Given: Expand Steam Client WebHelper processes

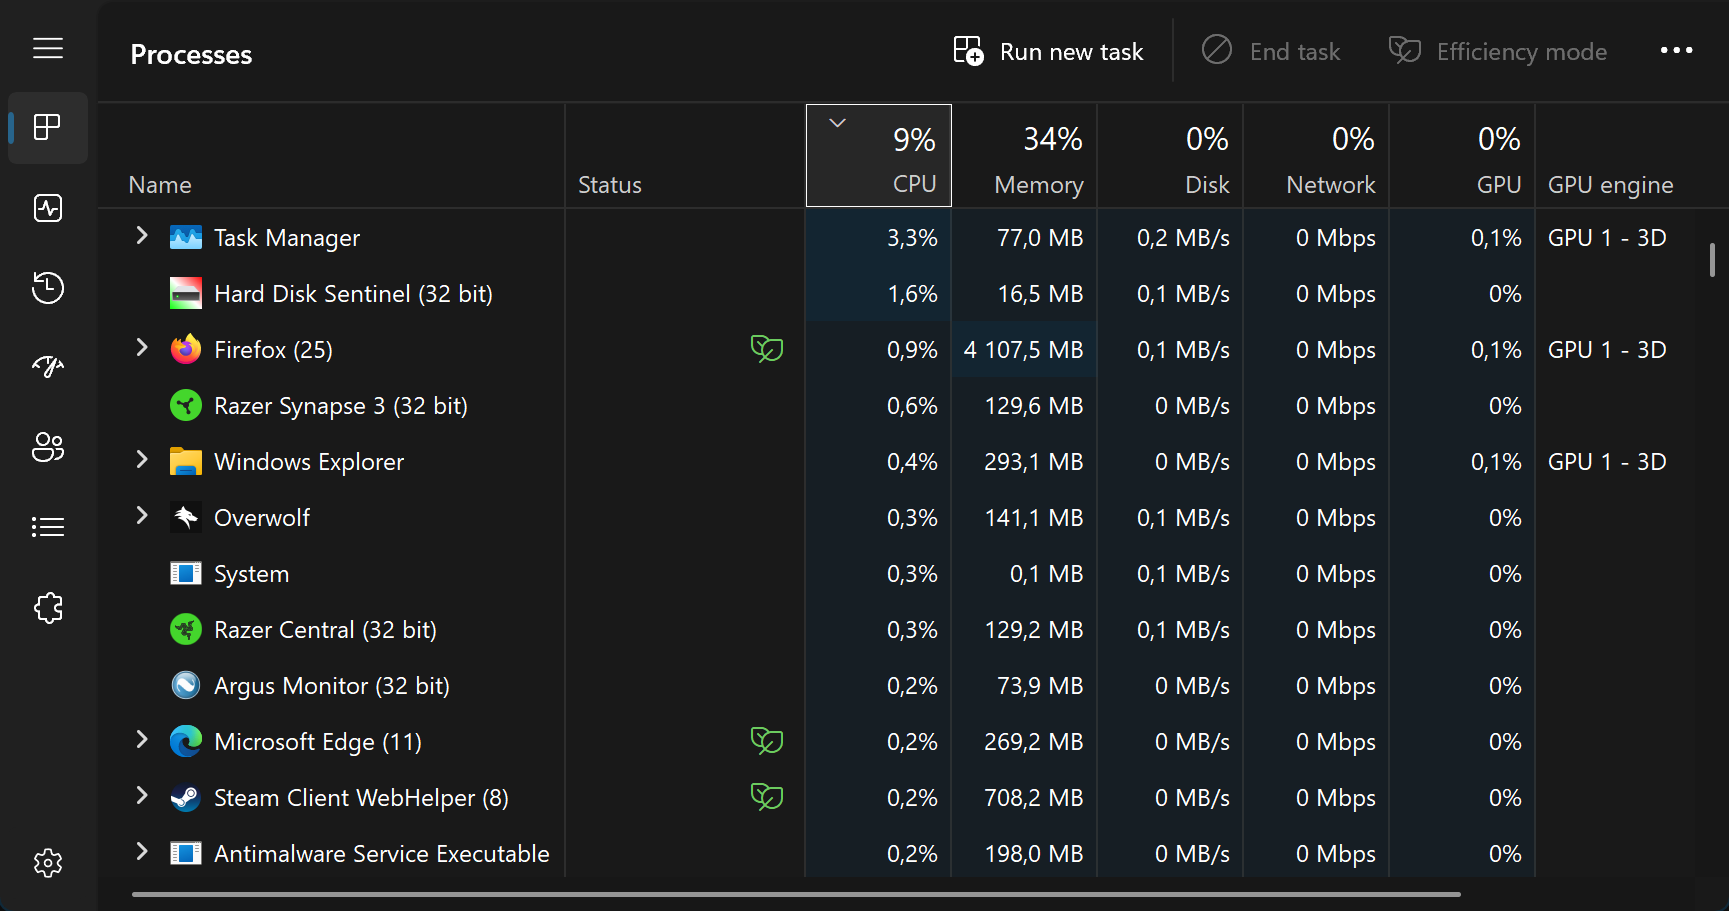Looking at the screenshot, I should tap(142, 796).
